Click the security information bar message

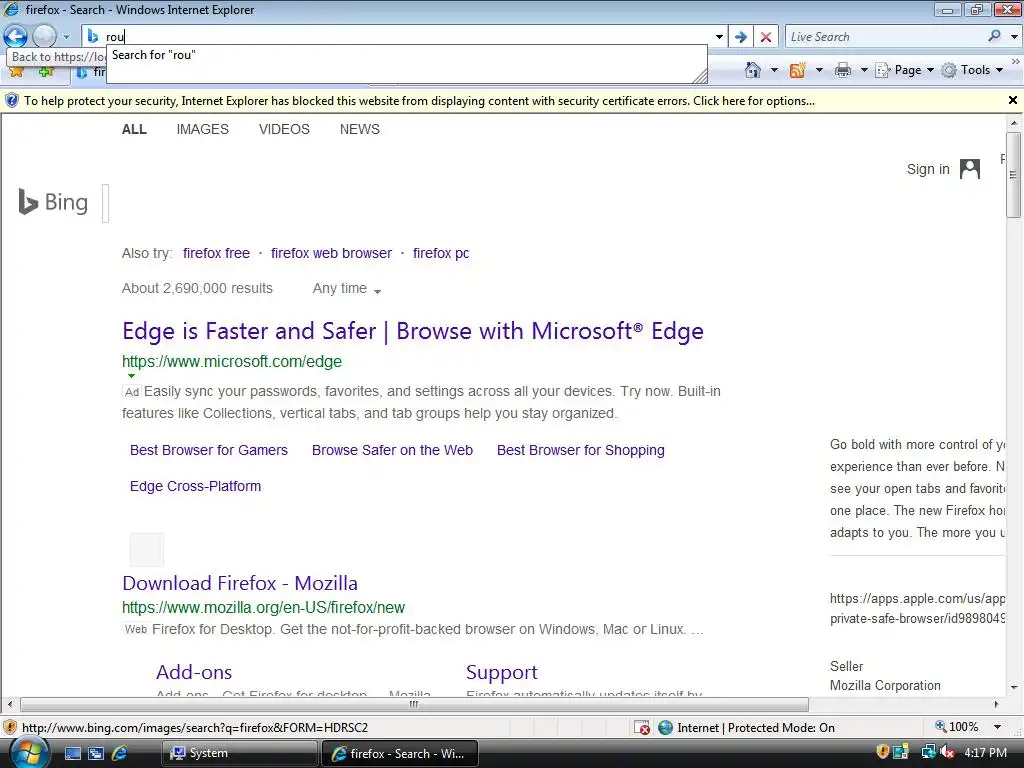click(419, 101)
